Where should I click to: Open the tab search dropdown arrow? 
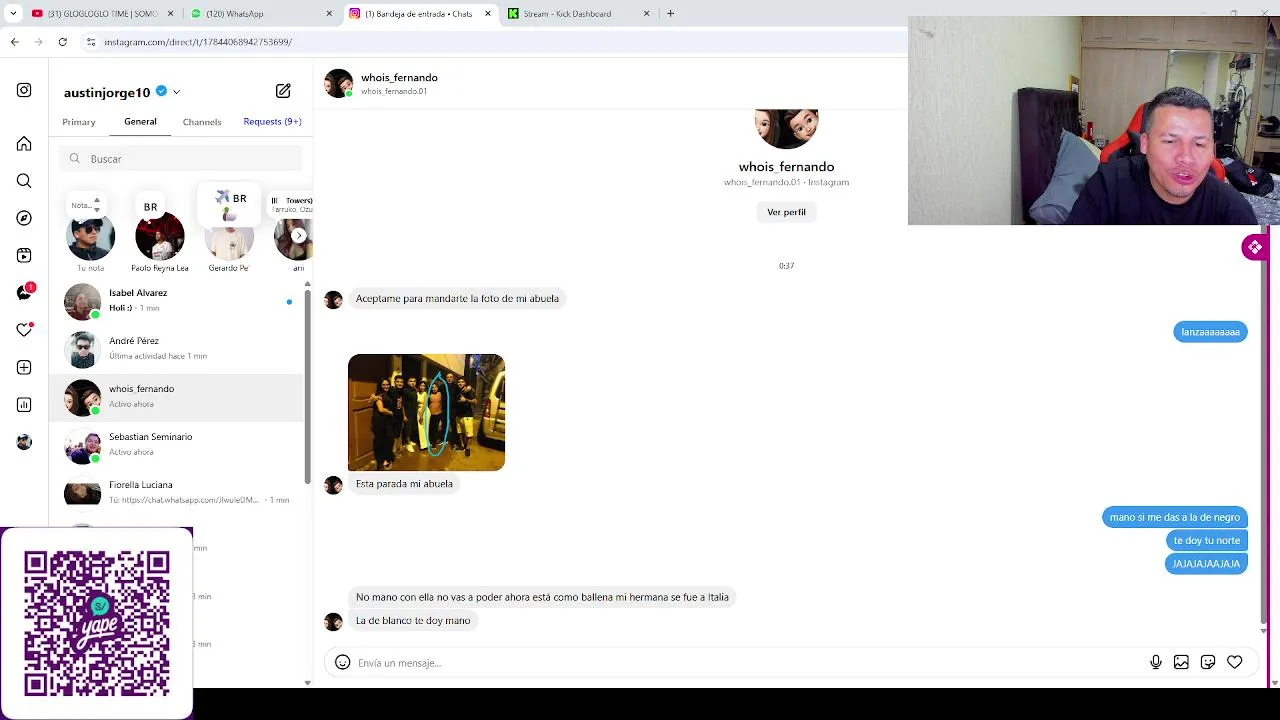tap(13, 14)
